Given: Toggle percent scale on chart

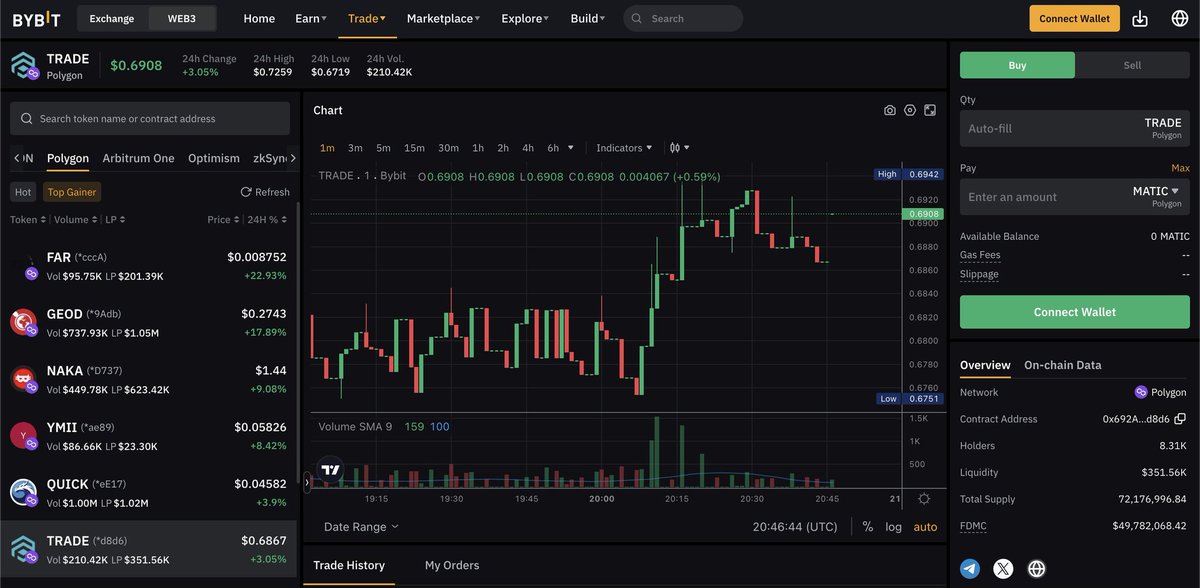Looking at the screenshot, I should [x=868, y=526].
